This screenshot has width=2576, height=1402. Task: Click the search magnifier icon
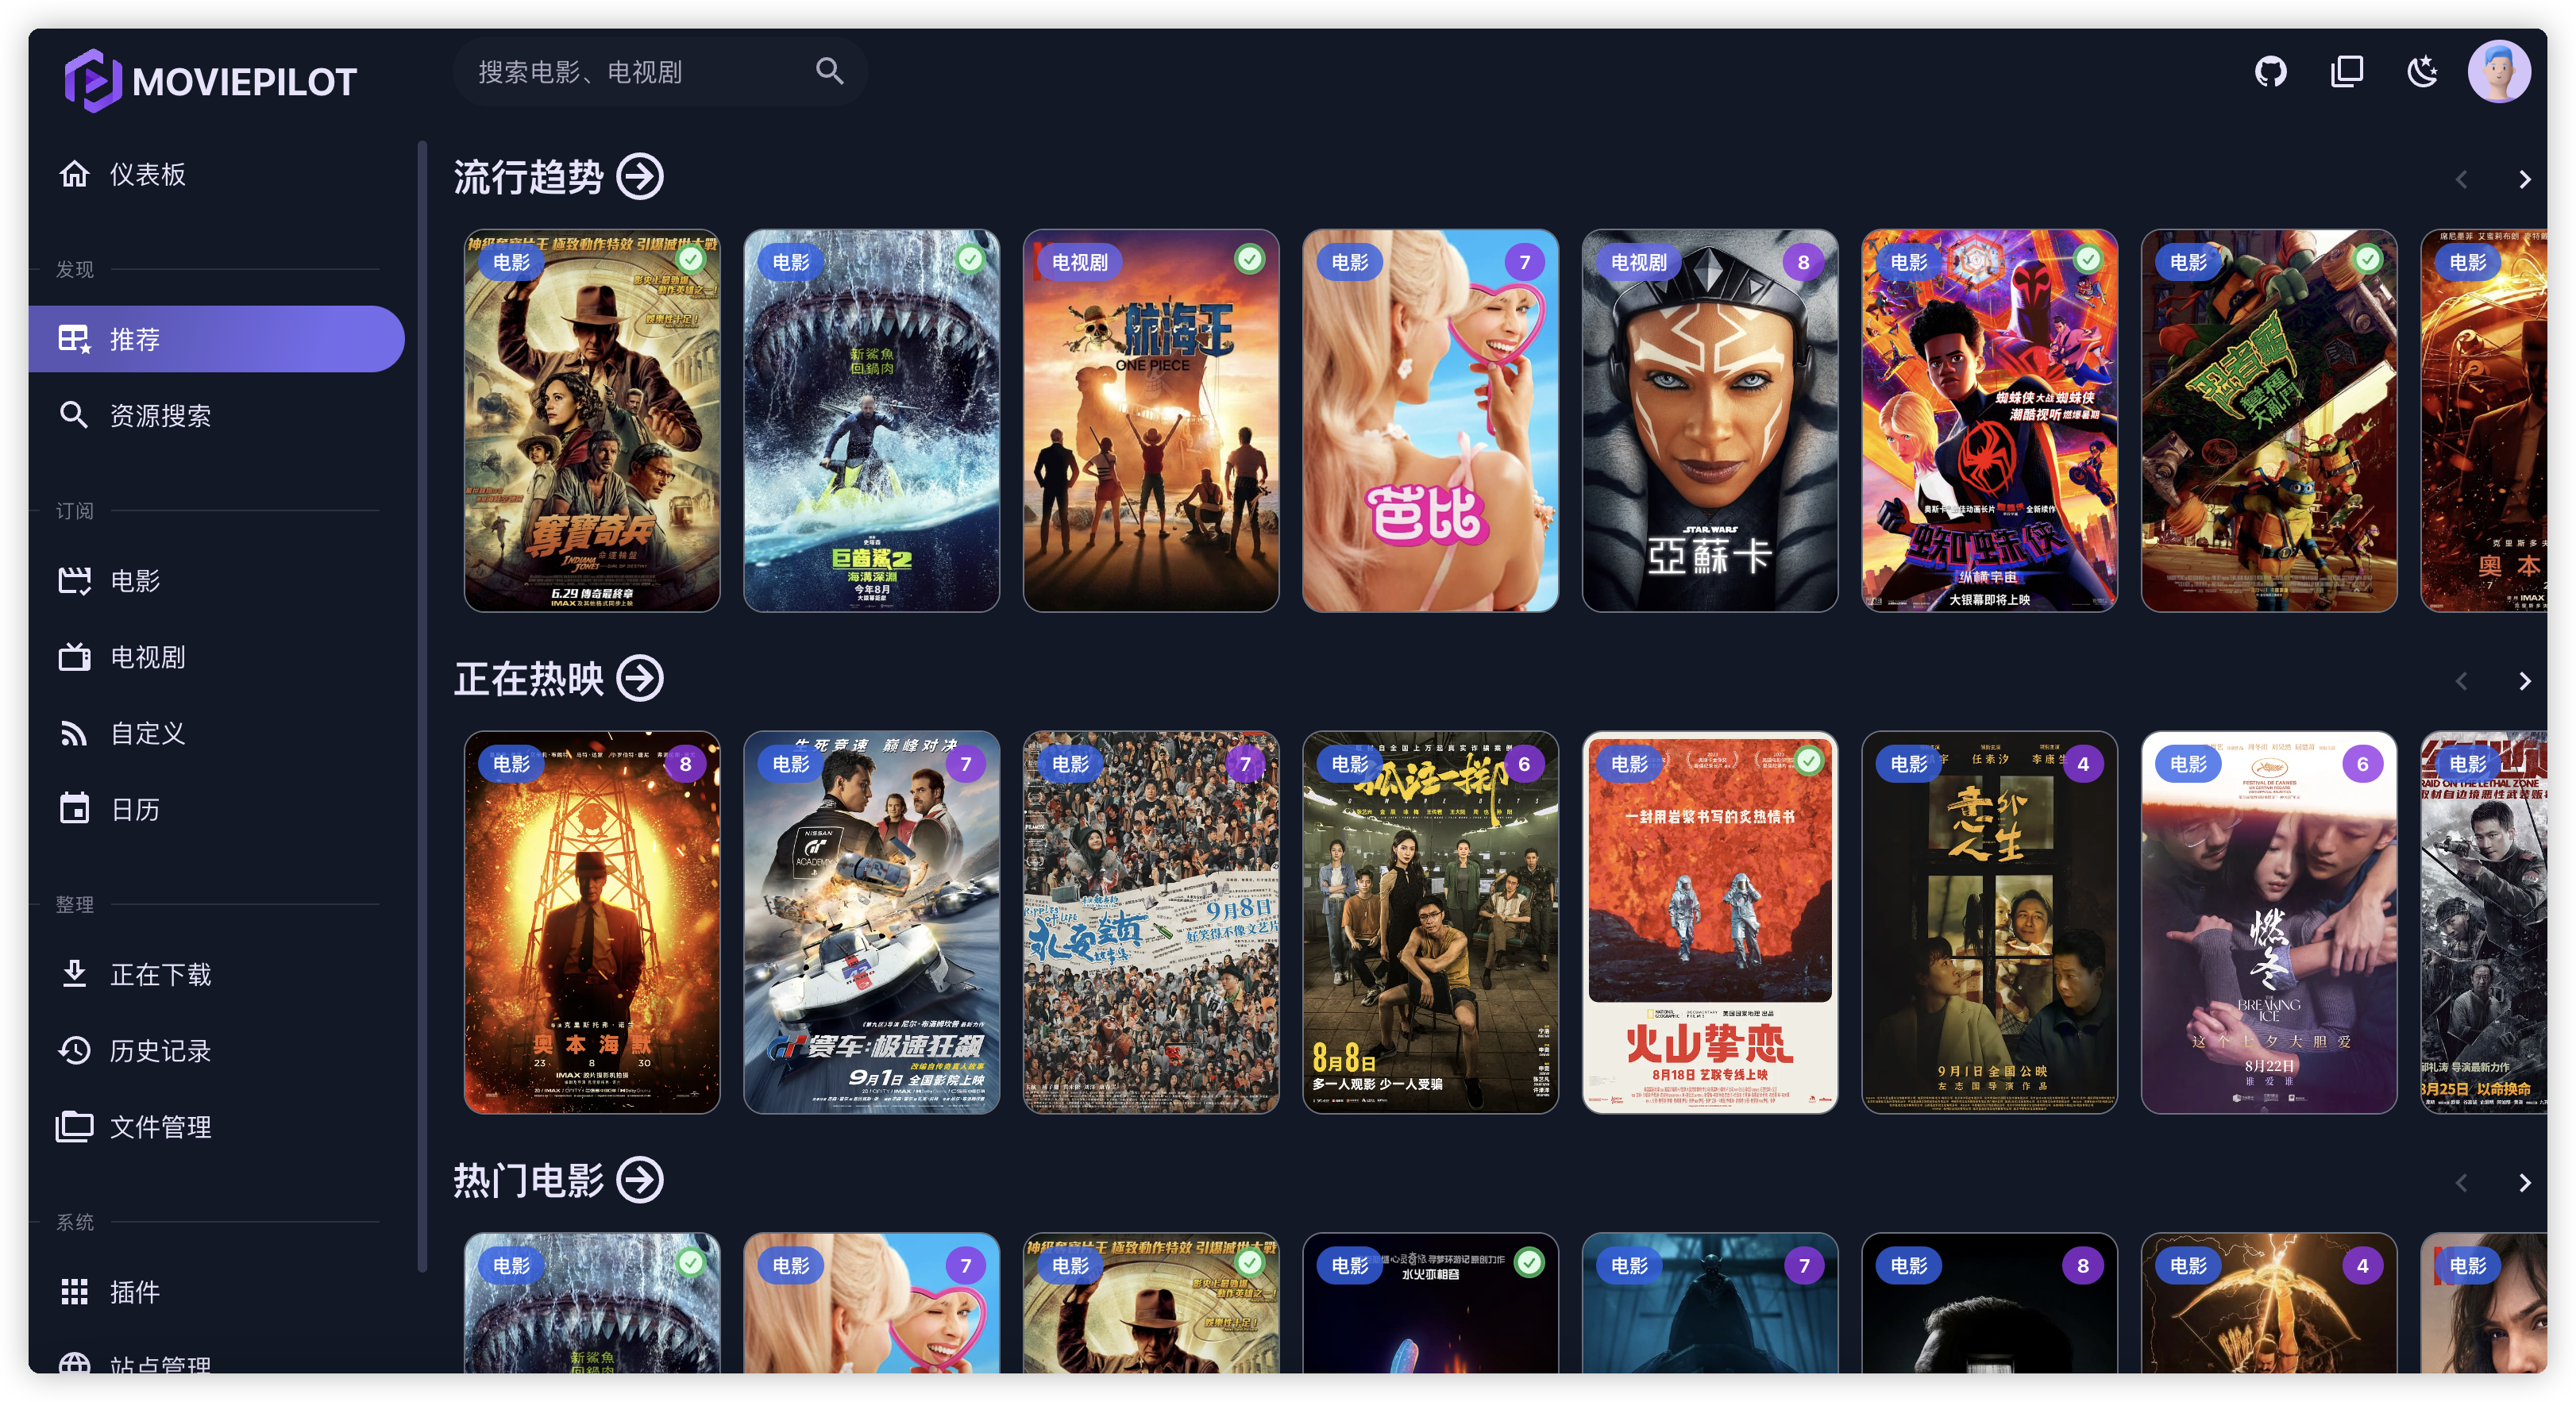829,71
